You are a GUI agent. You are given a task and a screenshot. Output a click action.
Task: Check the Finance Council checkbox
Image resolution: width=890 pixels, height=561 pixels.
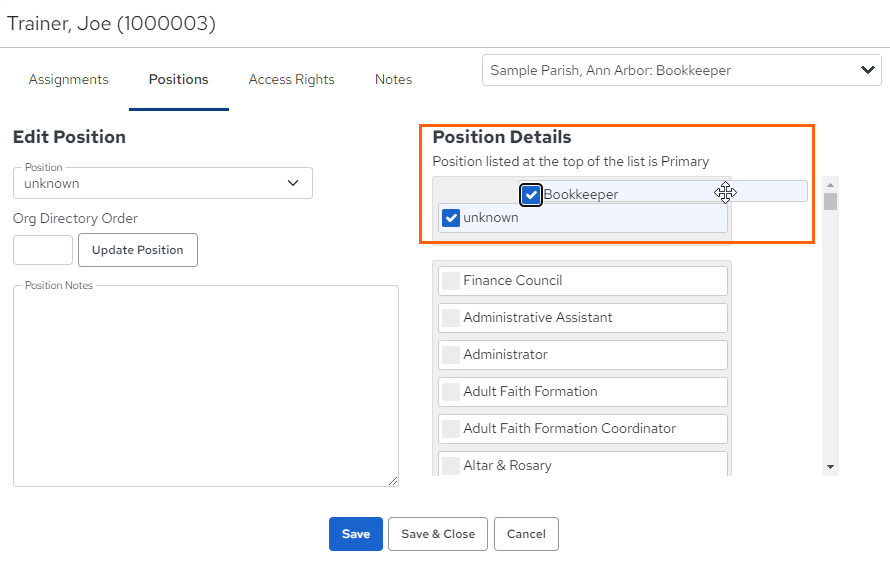point(451,280)
